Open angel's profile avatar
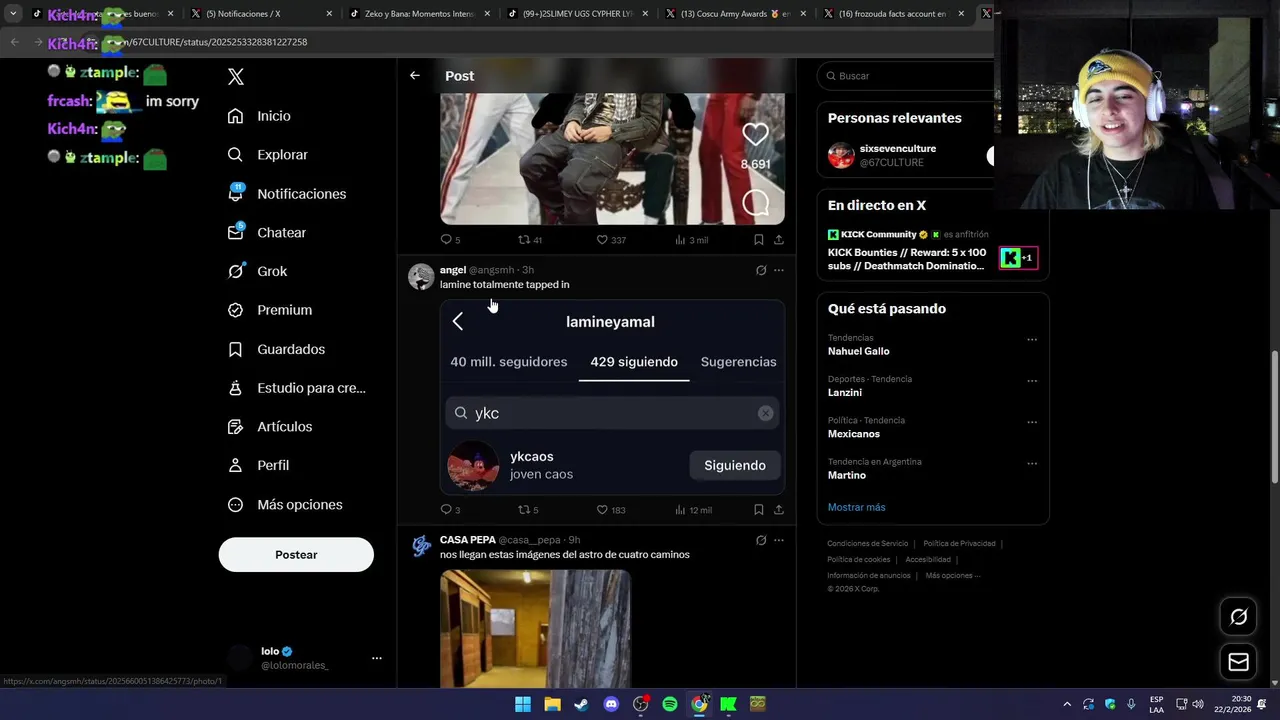Screen dimensions: 1280x720 (x=421, y=276)
